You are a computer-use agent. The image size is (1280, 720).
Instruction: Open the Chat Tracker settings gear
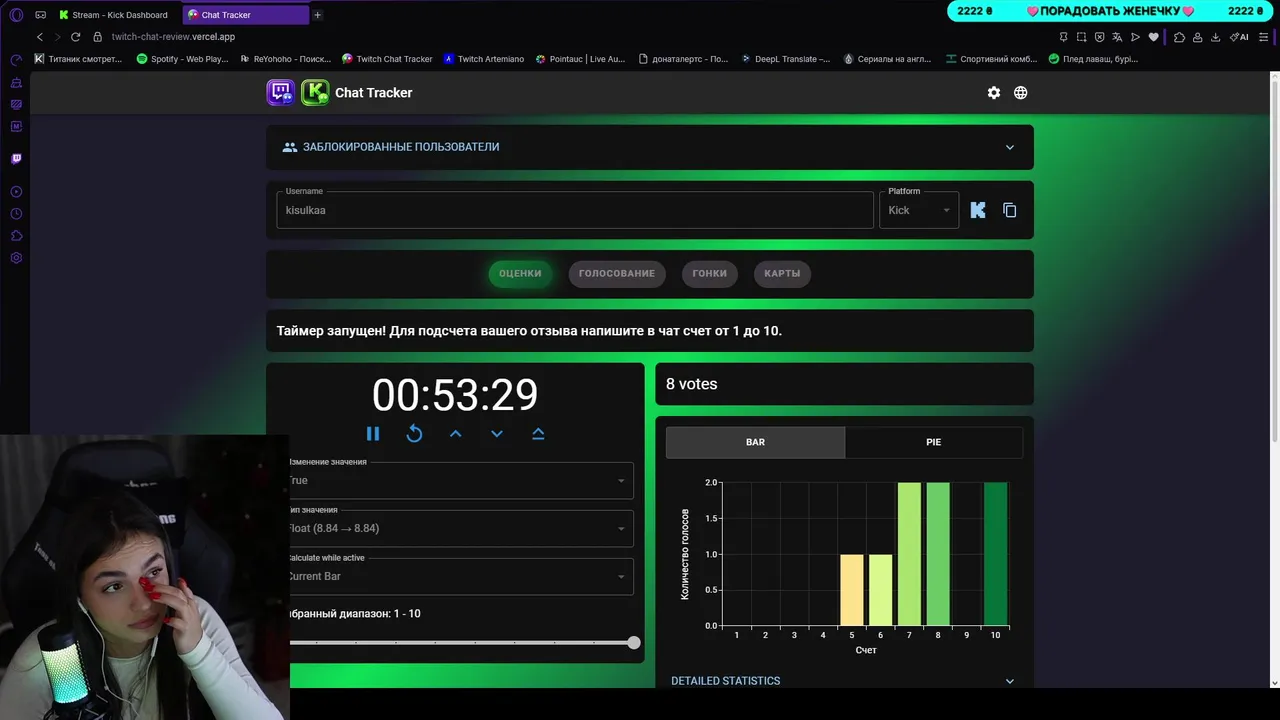993,92
